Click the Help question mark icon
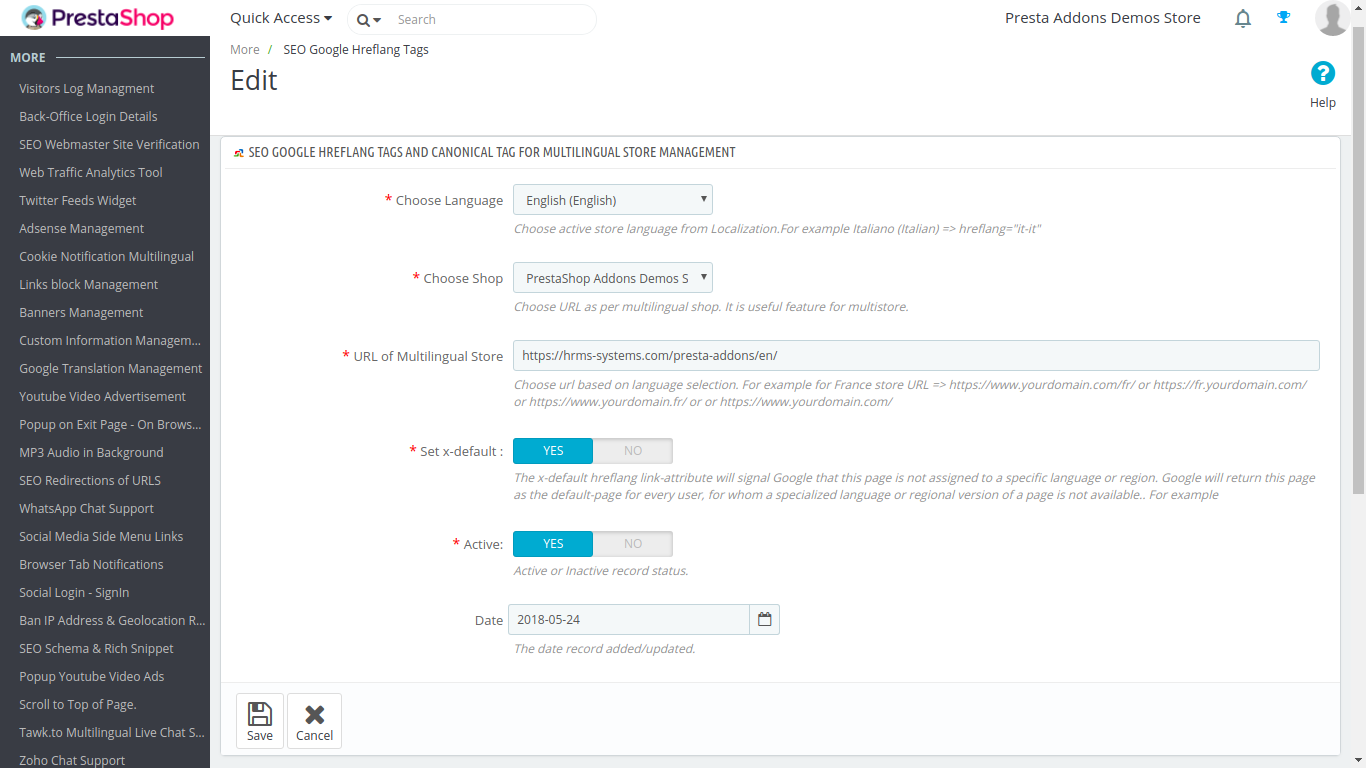Screen dimensions: 1366x768 [x=1323, y=73]
